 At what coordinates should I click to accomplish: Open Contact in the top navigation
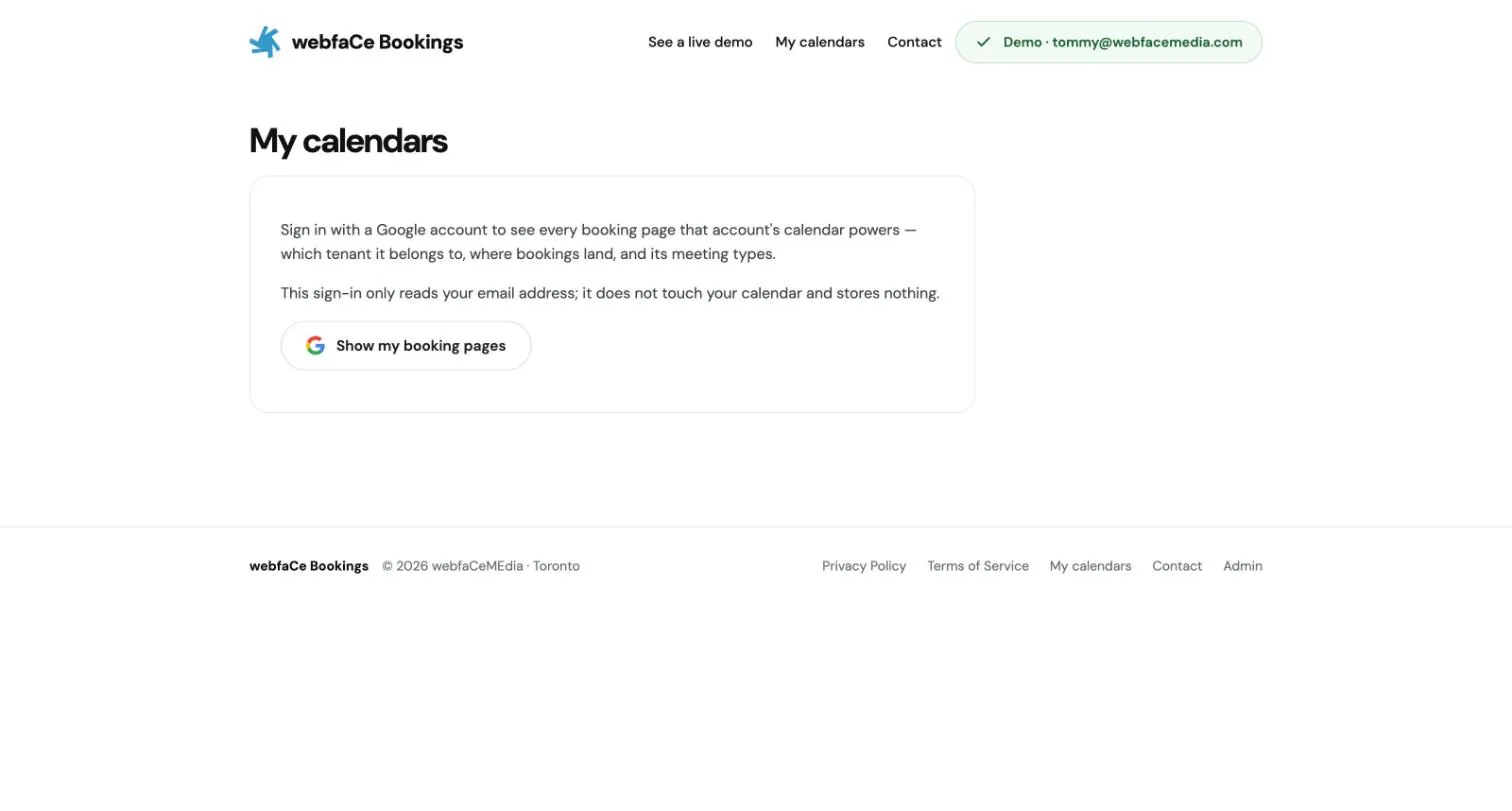914,42
